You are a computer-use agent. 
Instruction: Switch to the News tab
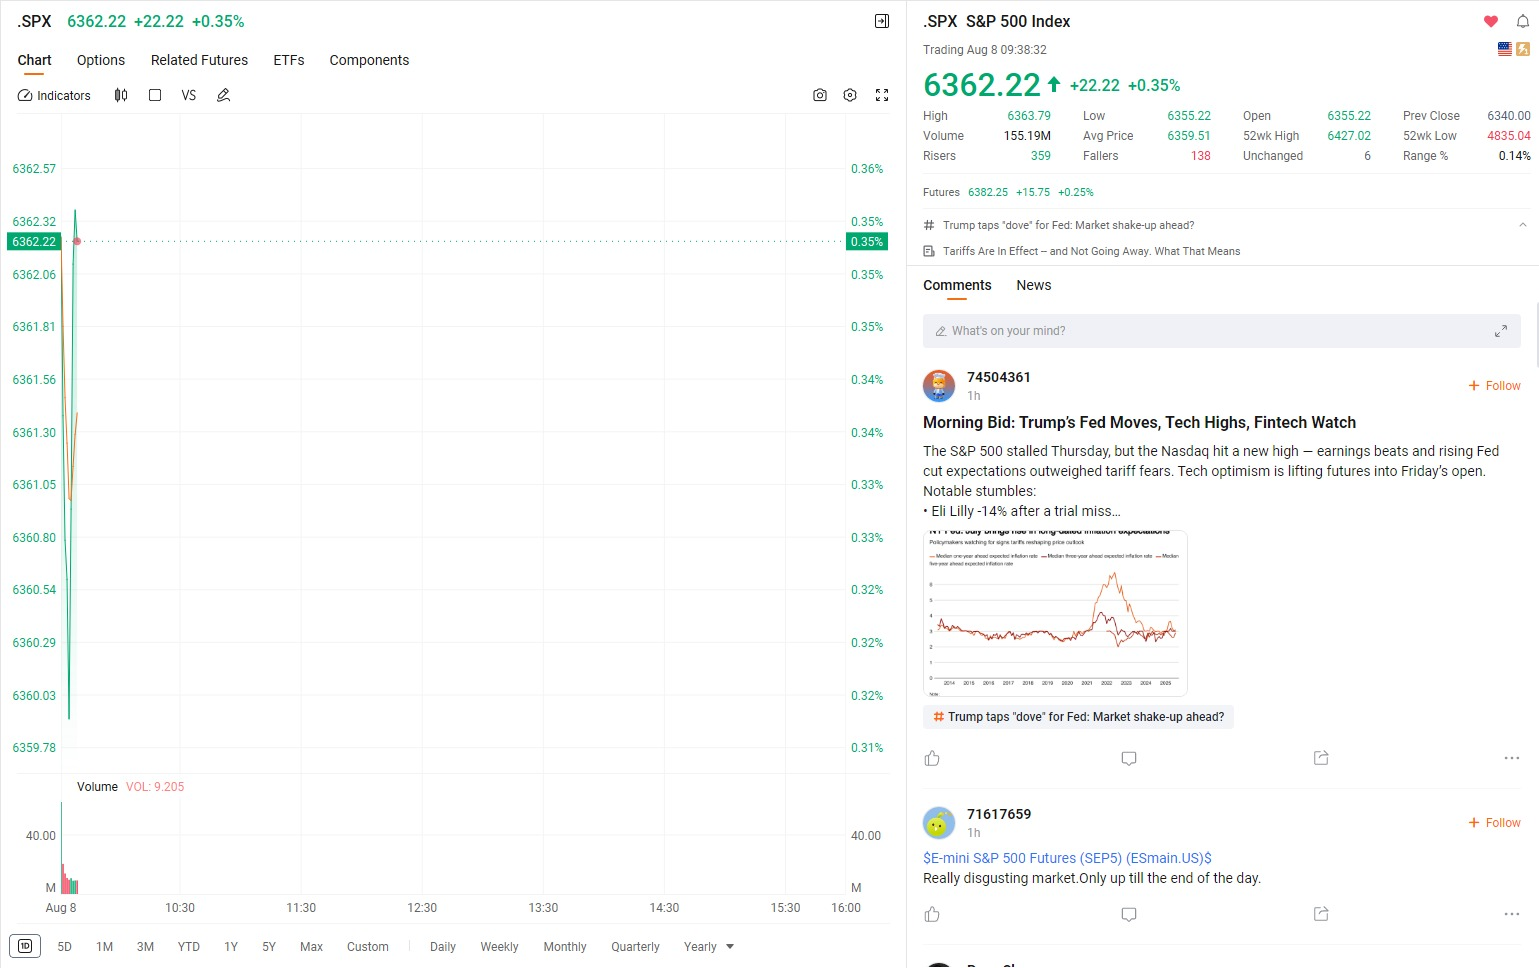(1034, 285)
